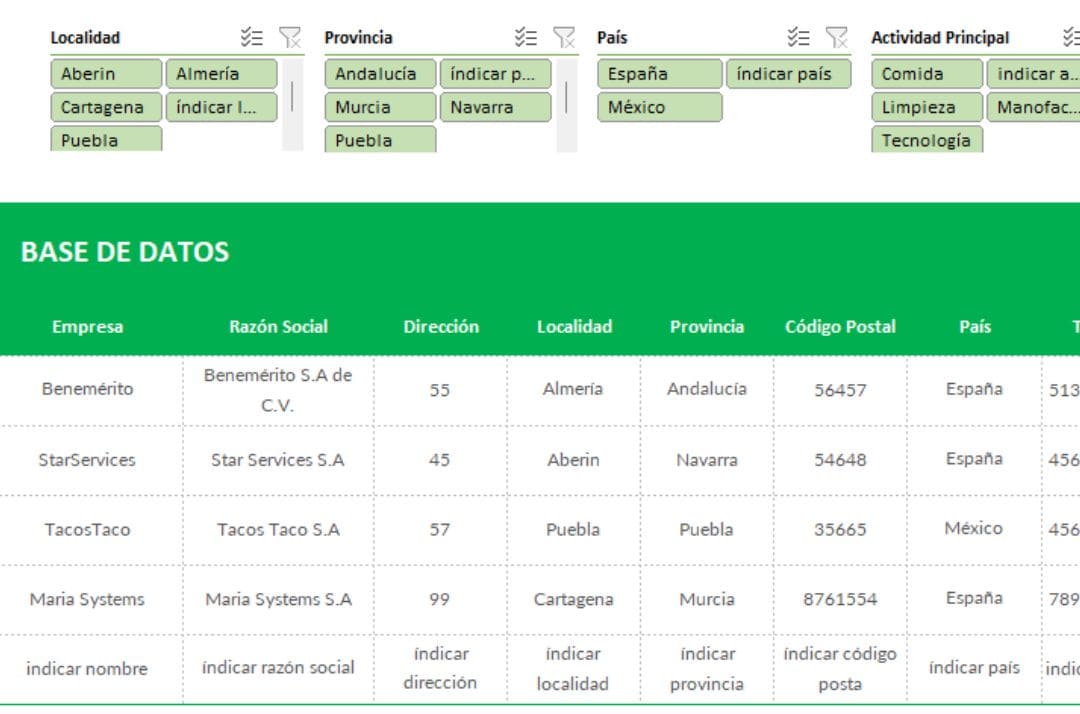The image size is (1080, 714).
Task: Select 'índicar p...' in Provincia slicer
Action: click(495, 74)
